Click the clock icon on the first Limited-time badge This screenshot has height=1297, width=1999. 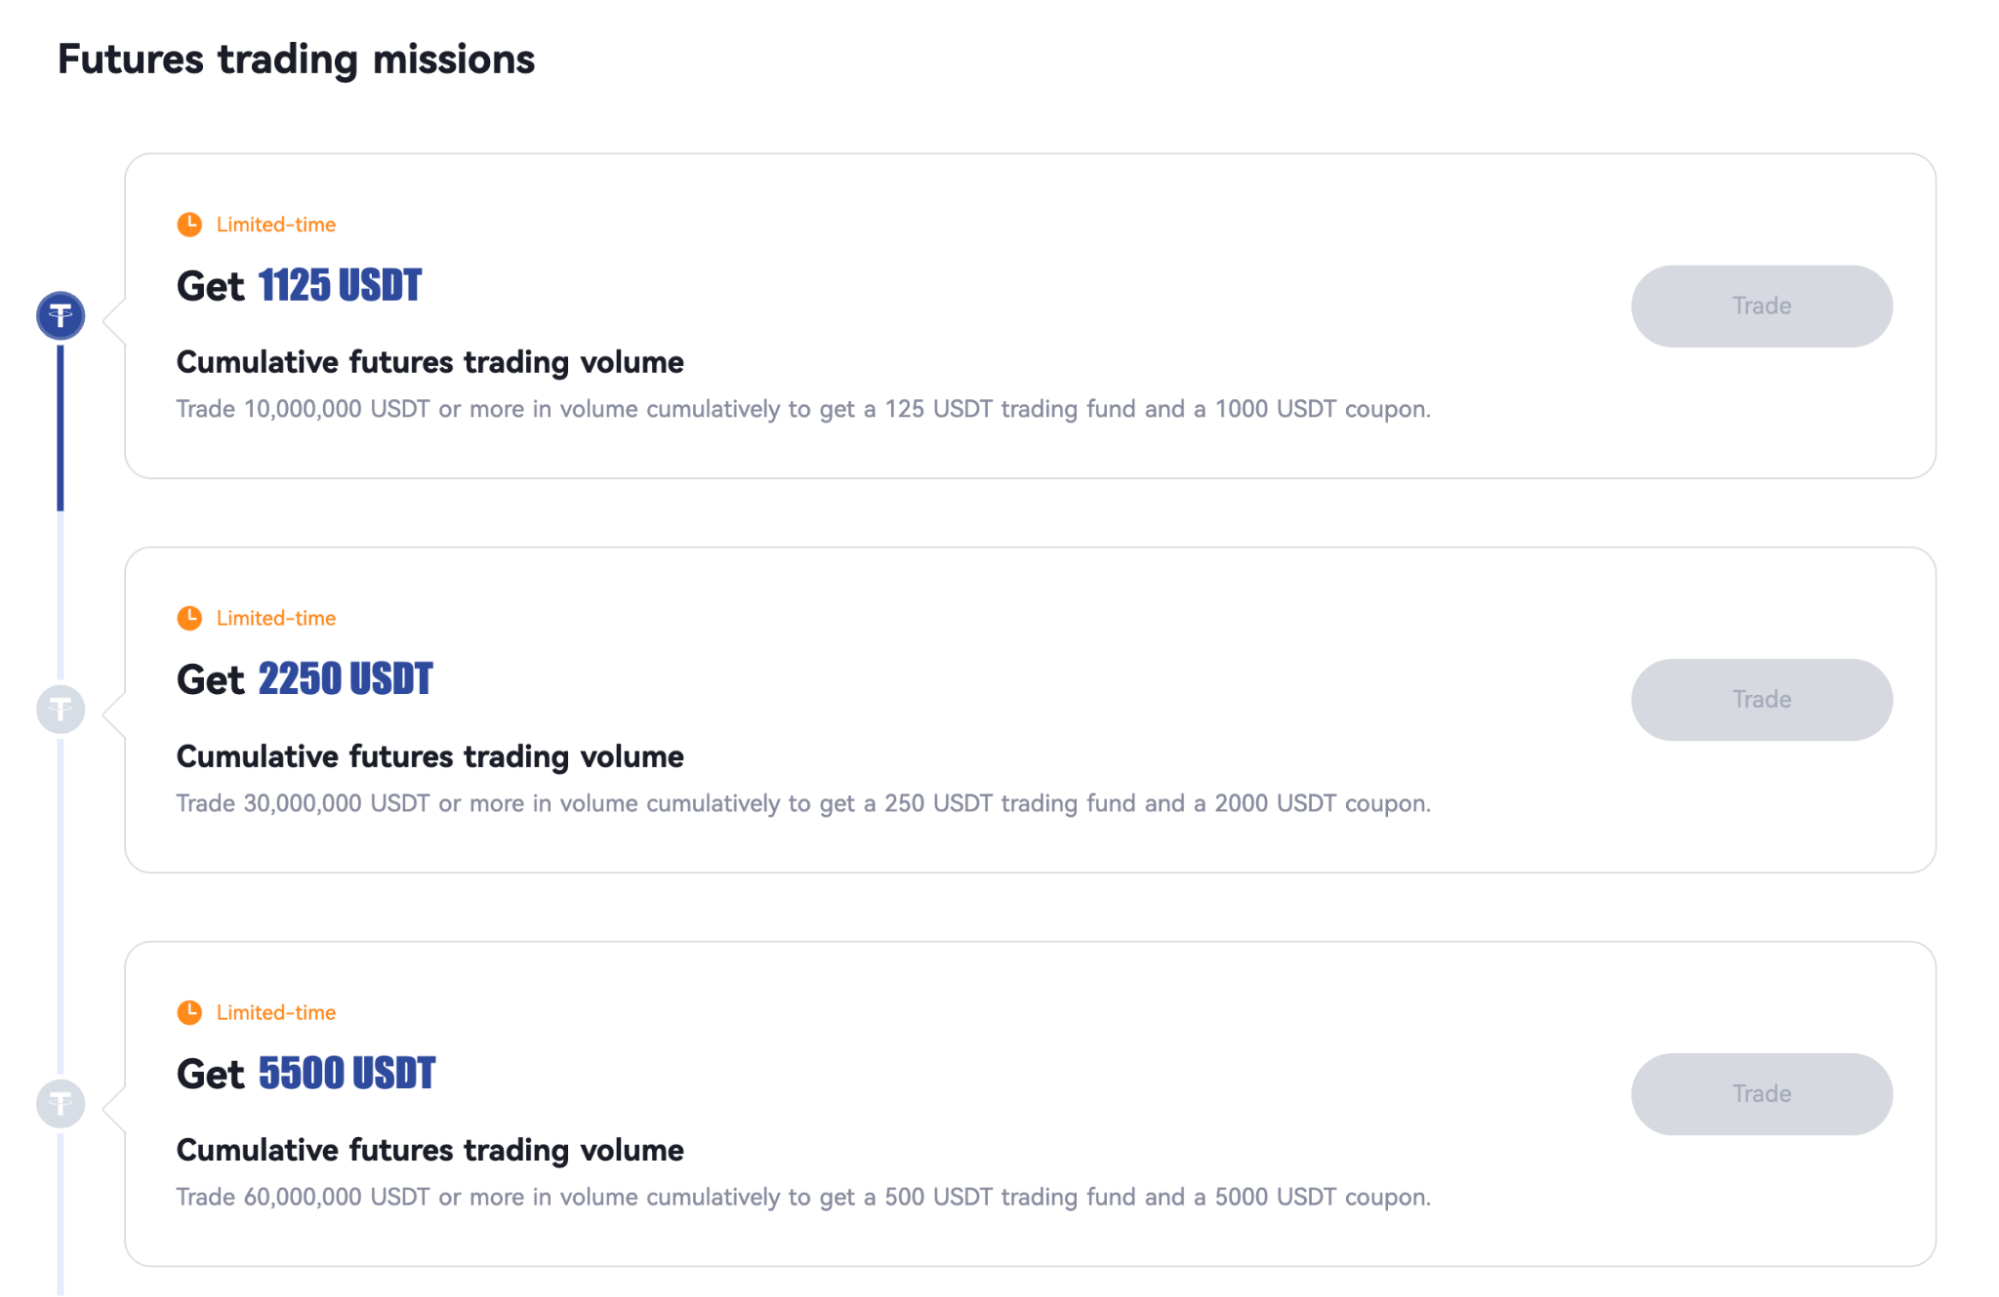[x=190, y=224]
